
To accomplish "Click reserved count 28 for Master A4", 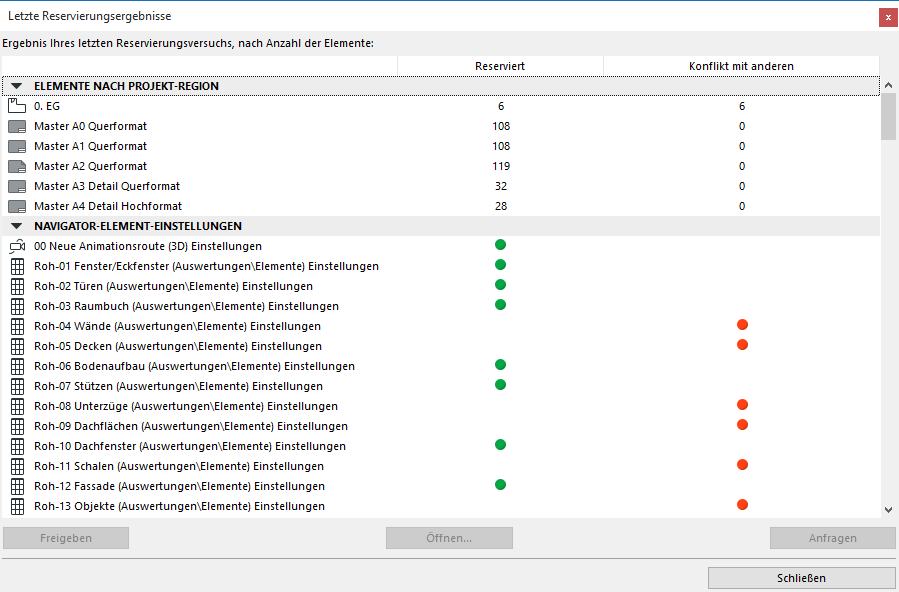I will pos(501,206).
